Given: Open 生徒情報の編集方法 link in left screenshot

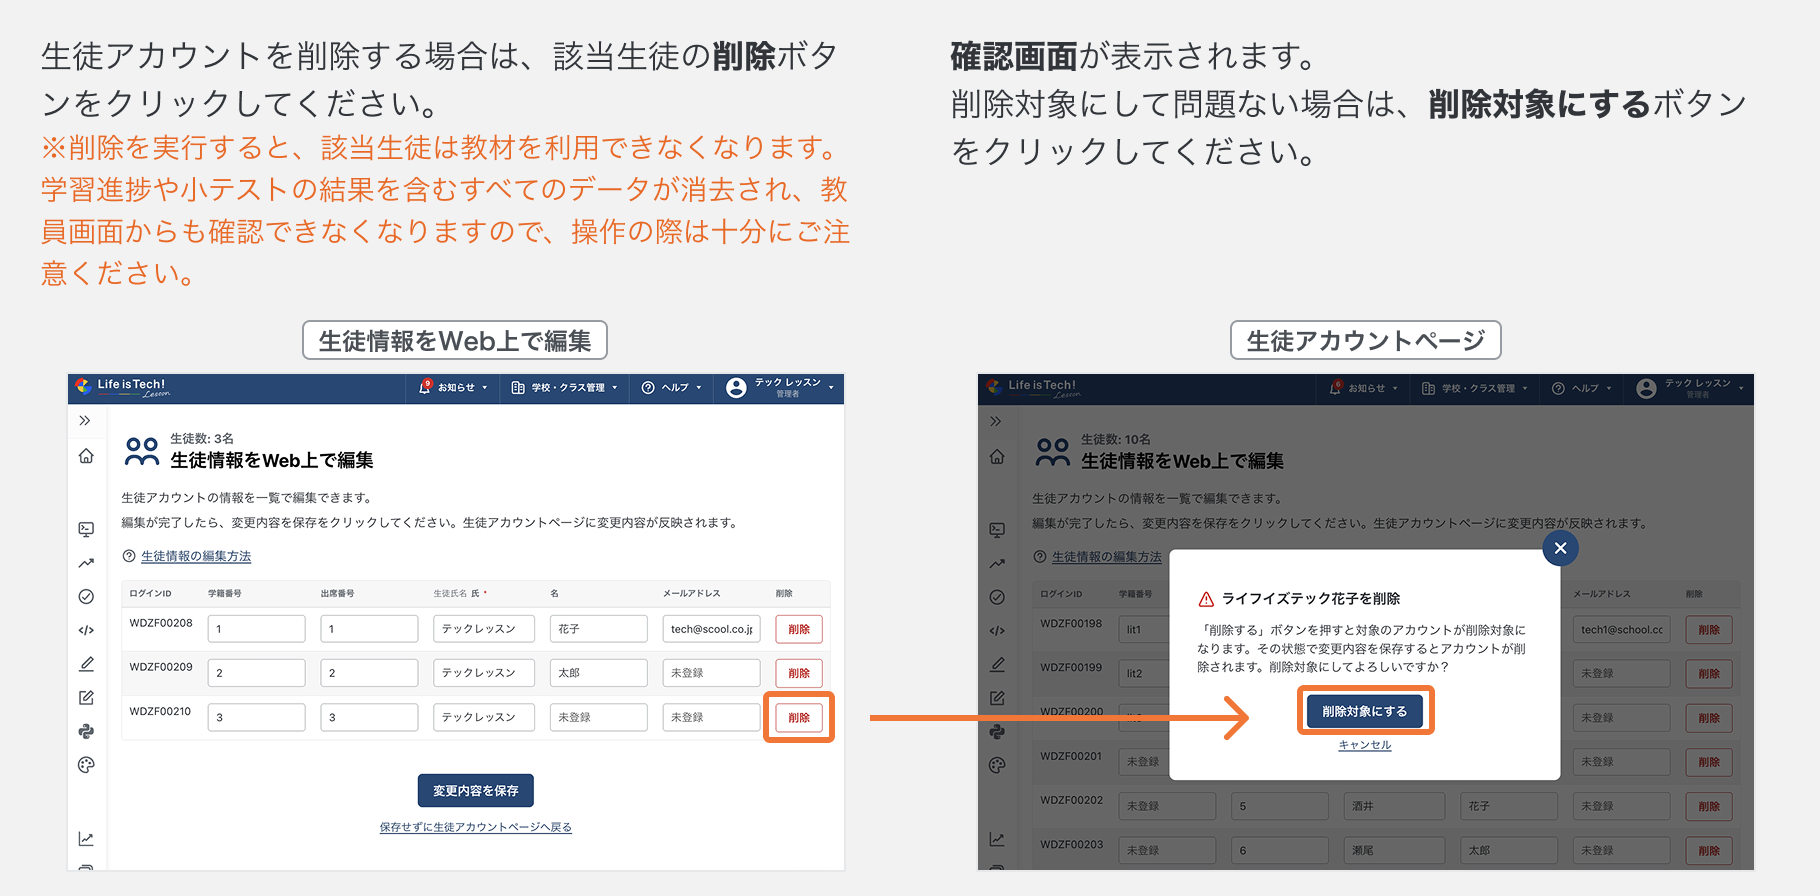Looking at the screenshot, I should [196, 556].
